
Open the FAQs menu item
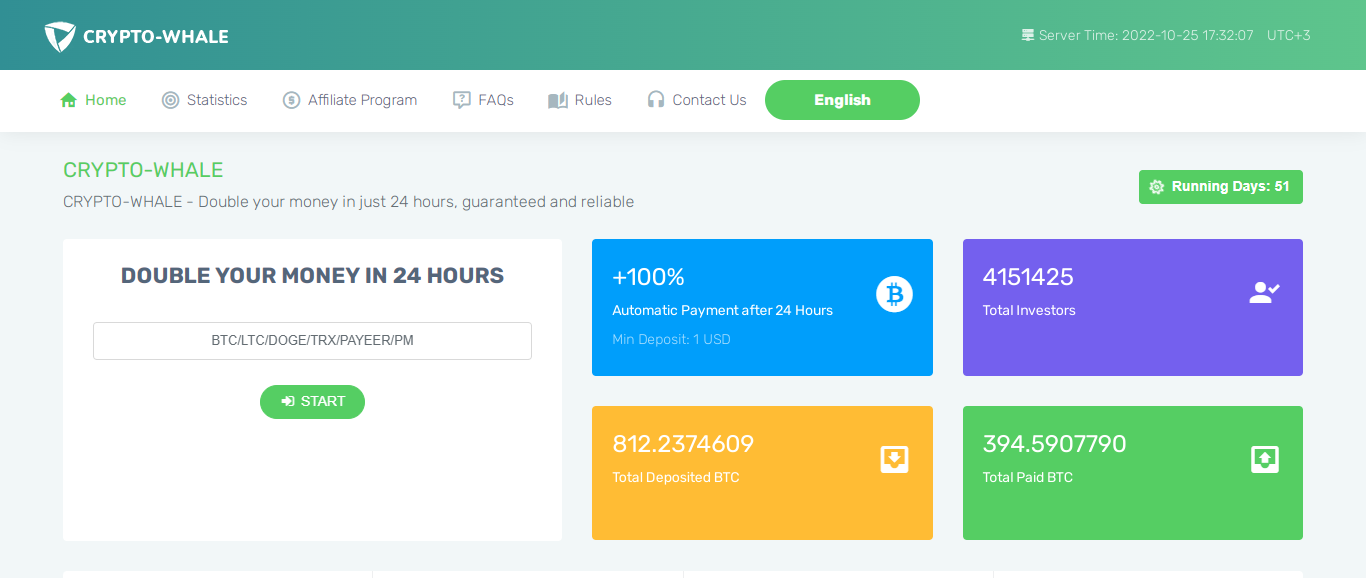click(x=495, y=100)
